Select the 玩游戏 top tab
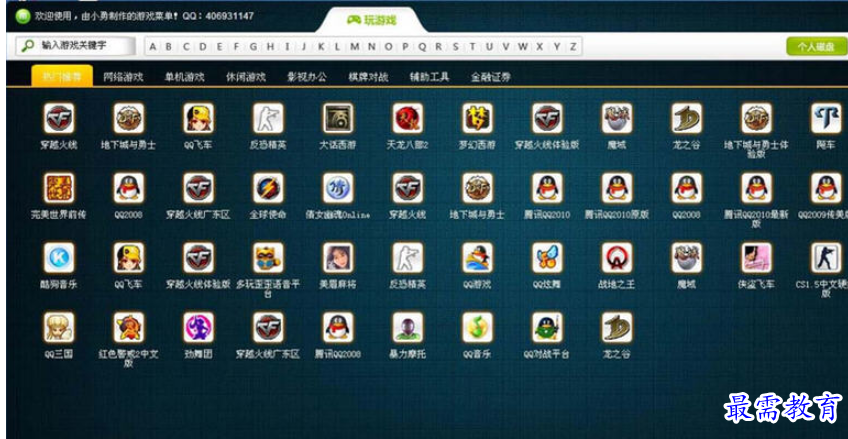The width and height of the screenshot is (848, 439). pyautogui.click(x=372, y=20)
